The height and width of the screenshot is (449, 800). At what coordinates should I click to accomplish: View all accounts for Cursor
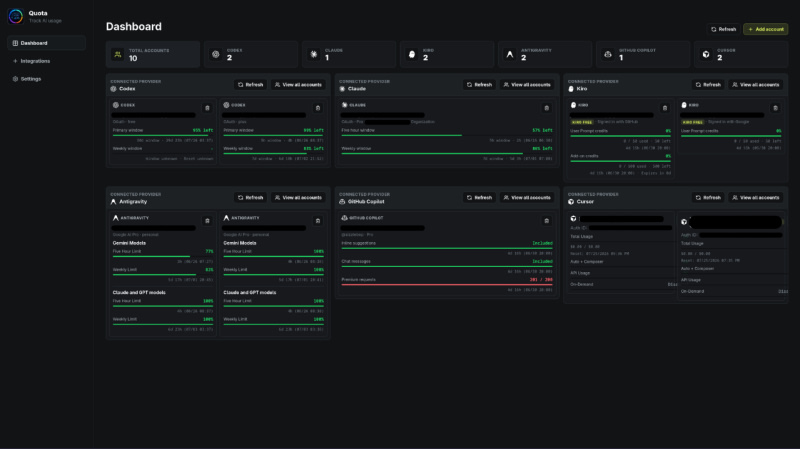pos(756,197)
